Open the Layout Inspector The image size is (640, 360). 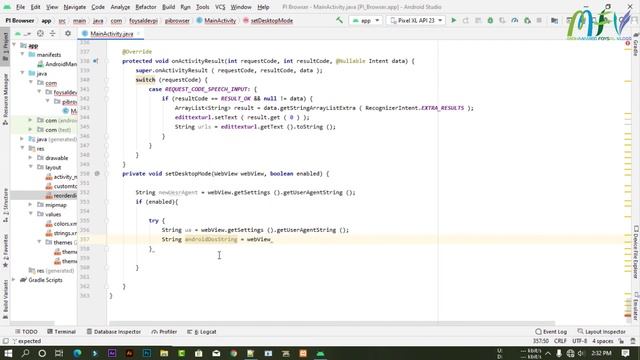(x=602, y=332)
